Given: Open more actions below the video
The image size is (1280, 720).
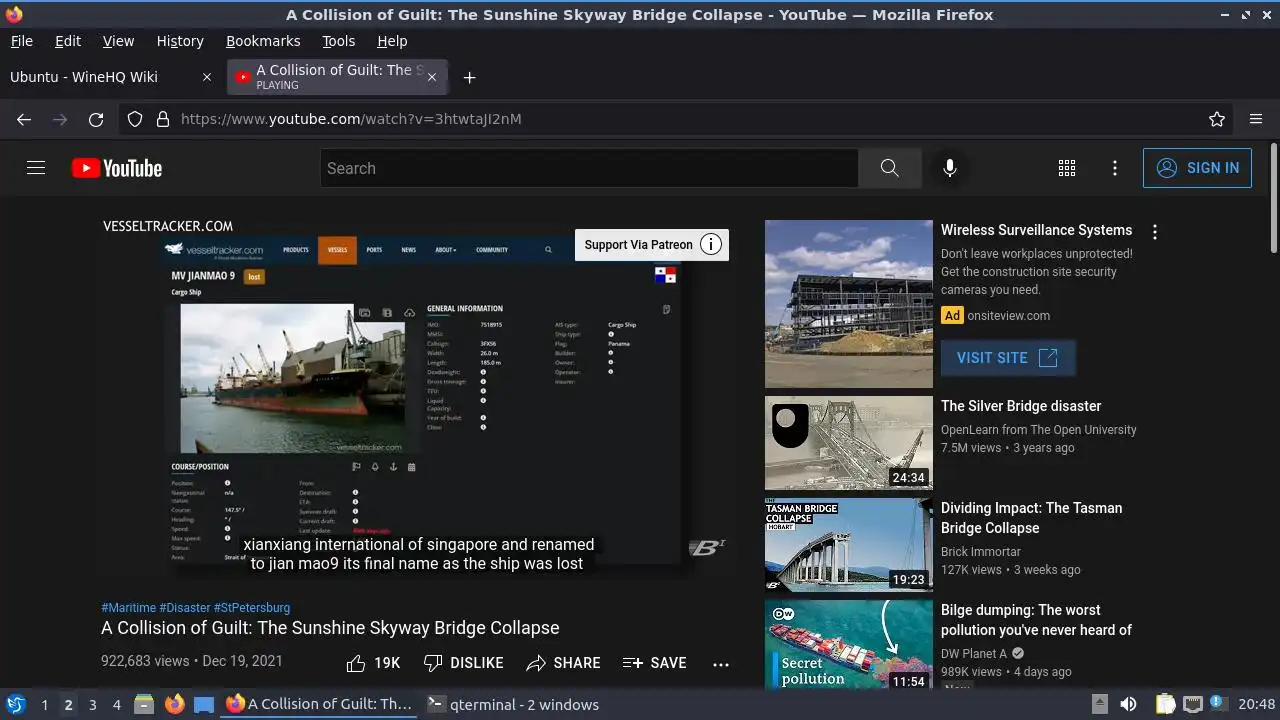Looking at the screenshot, I should pos(721,663).
